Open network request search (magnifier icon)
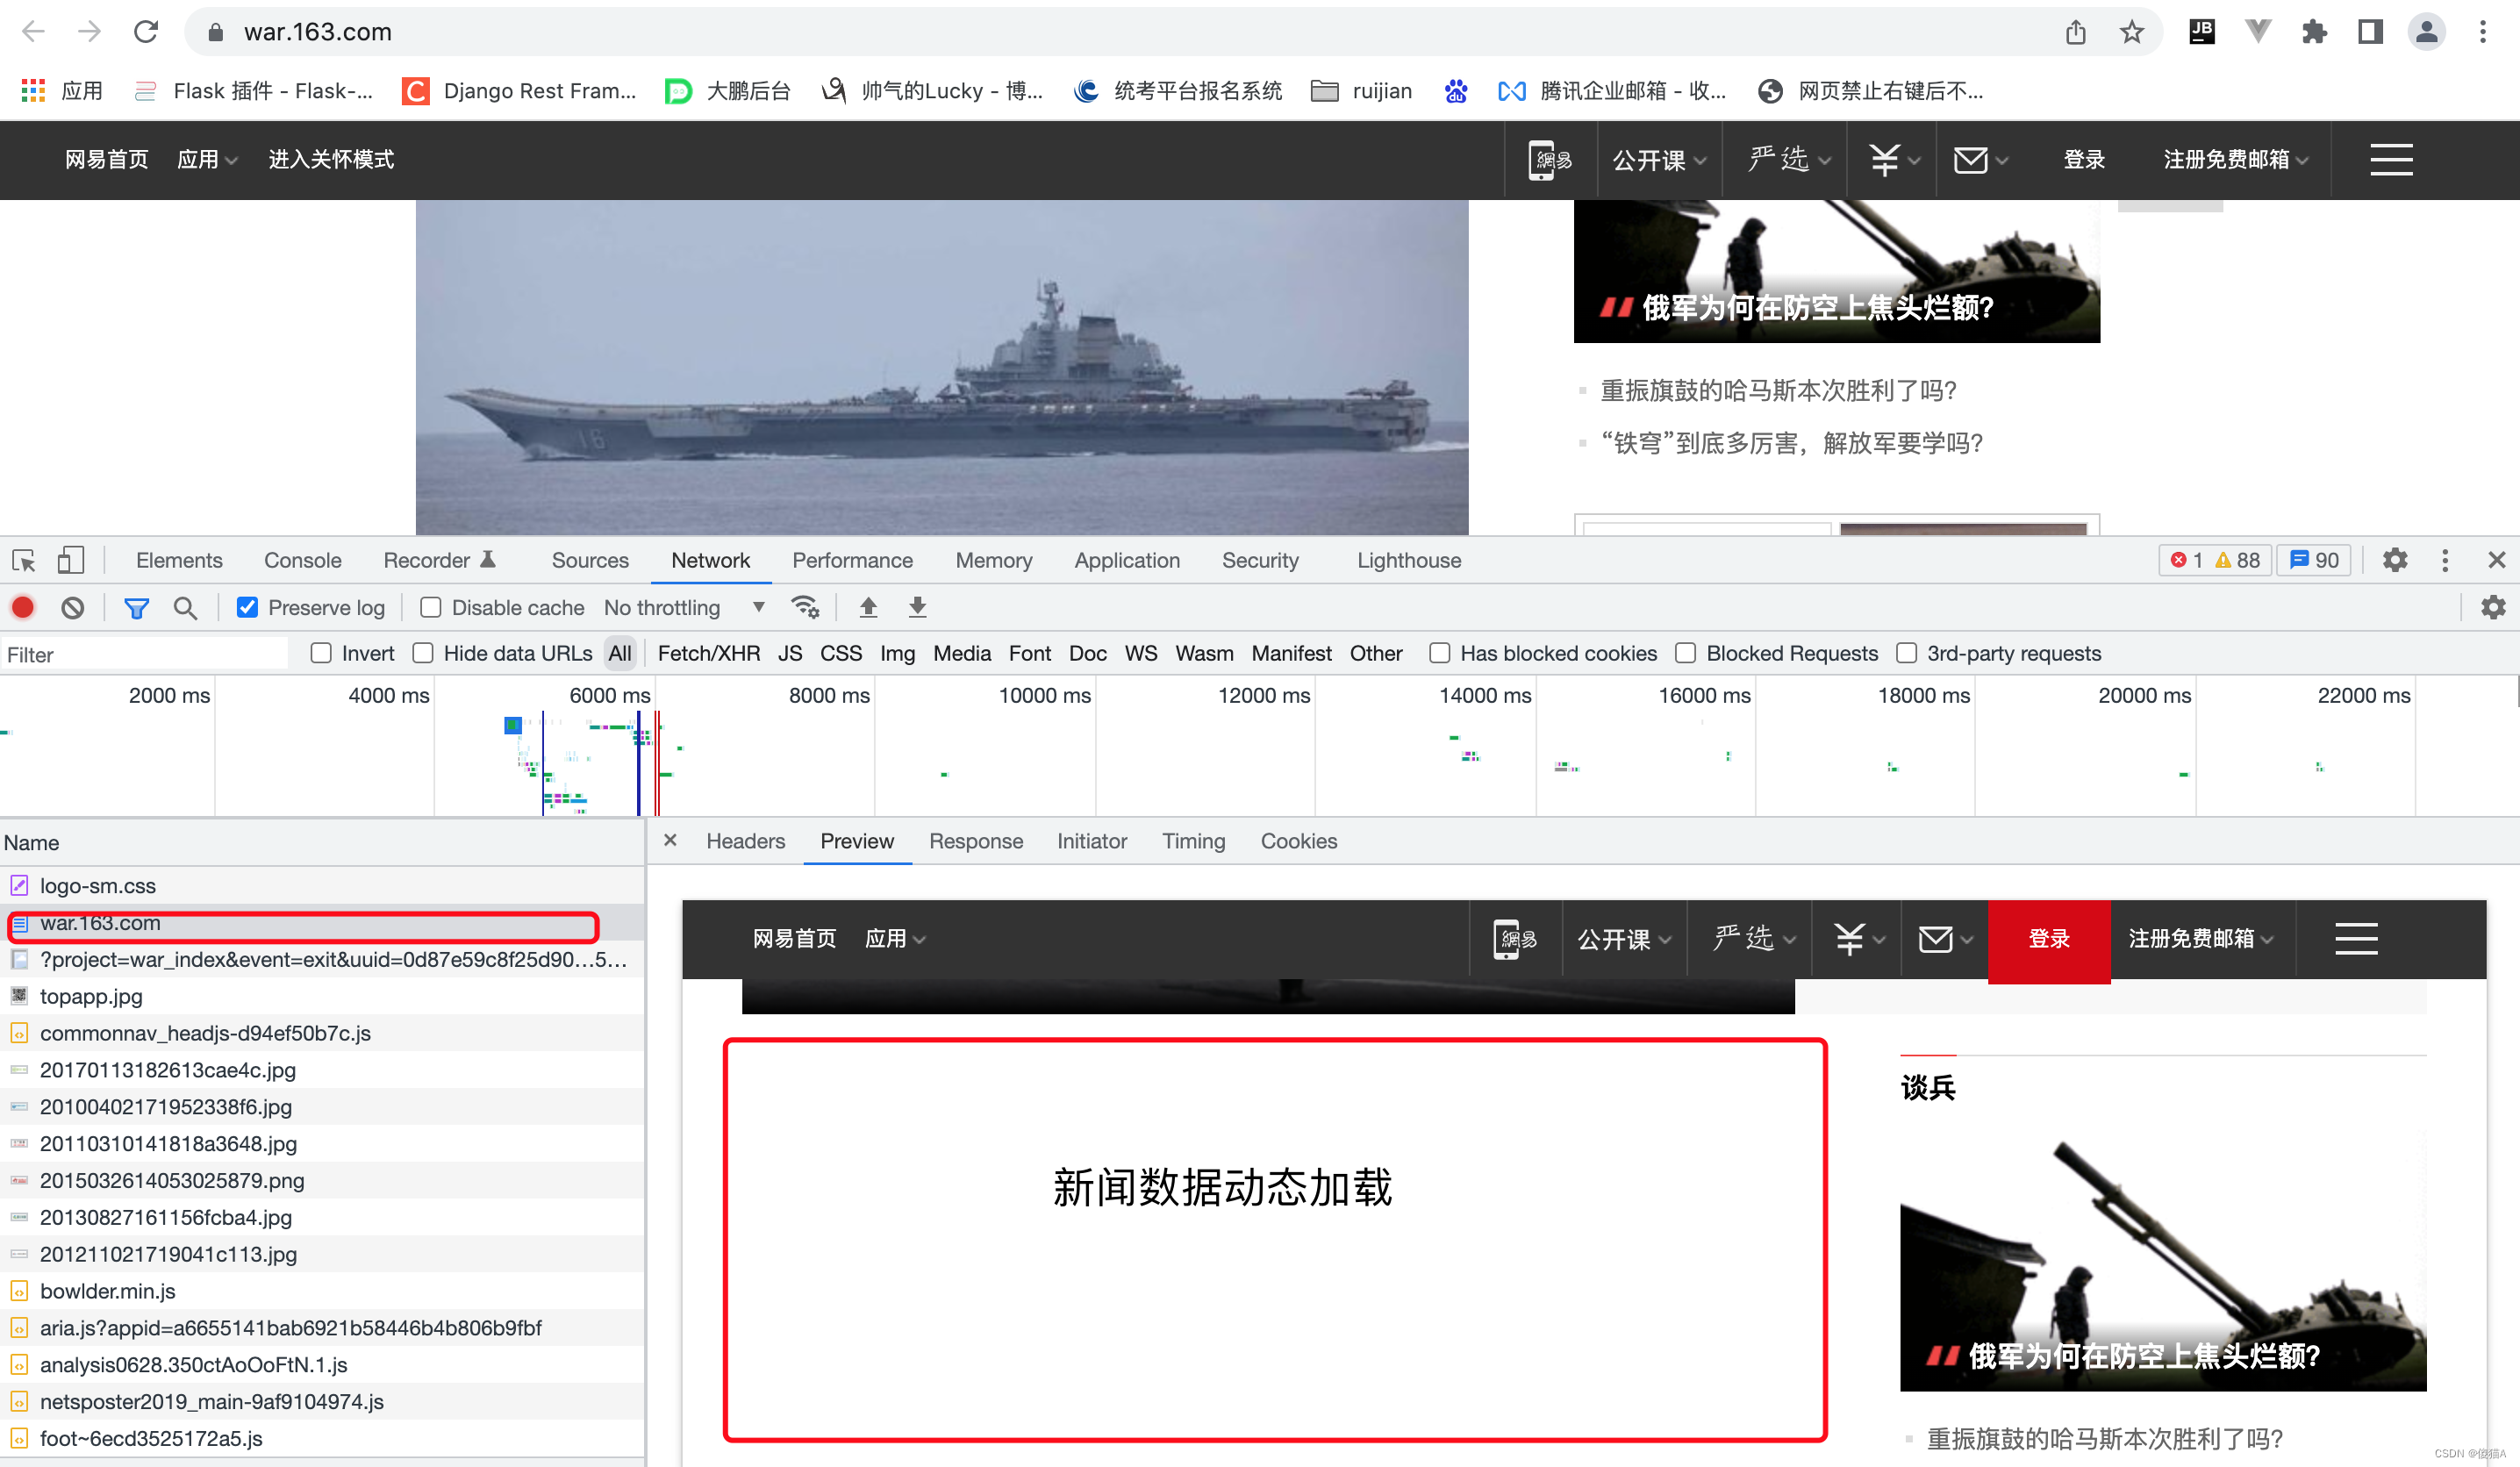The image size is (2520, 1467). coord(186,607)
